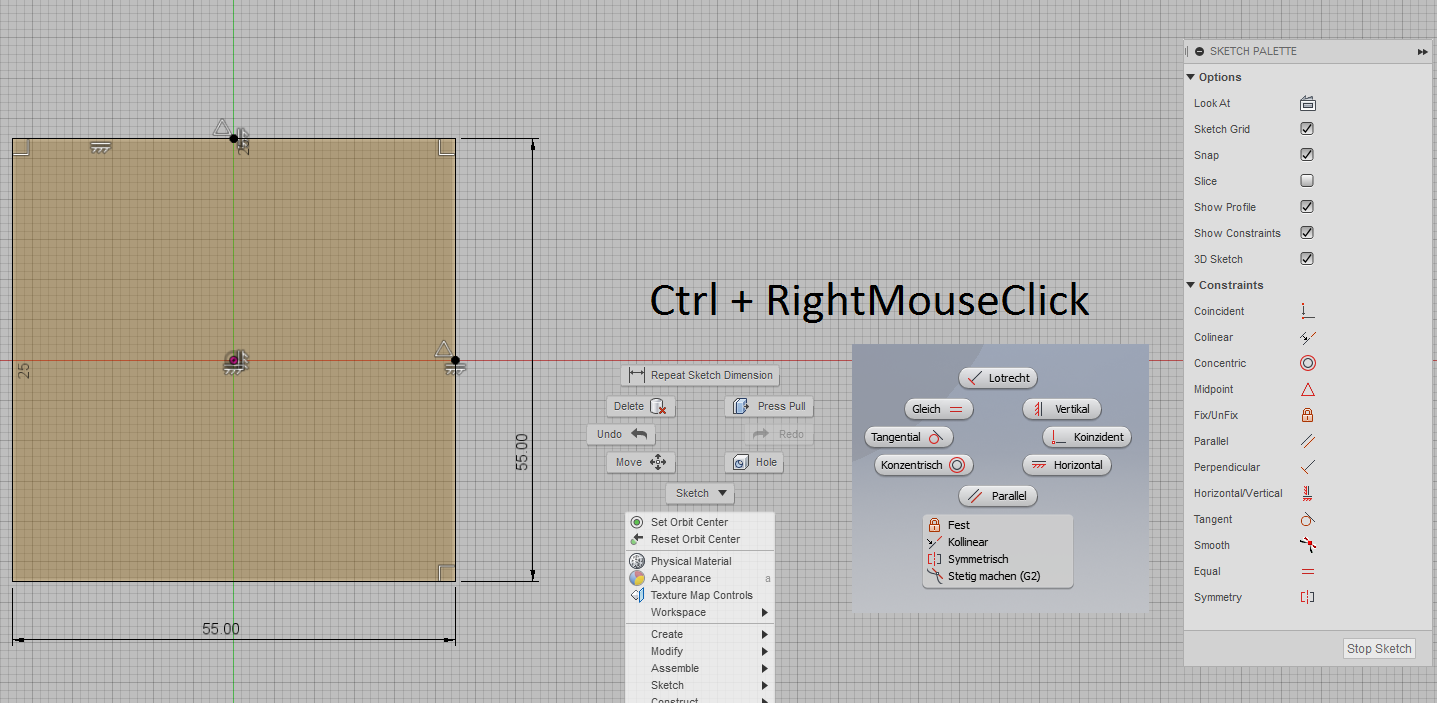Open the Sketch dropdown in marking menu
Screen dimensions: 1437x703
coord(700,493)
